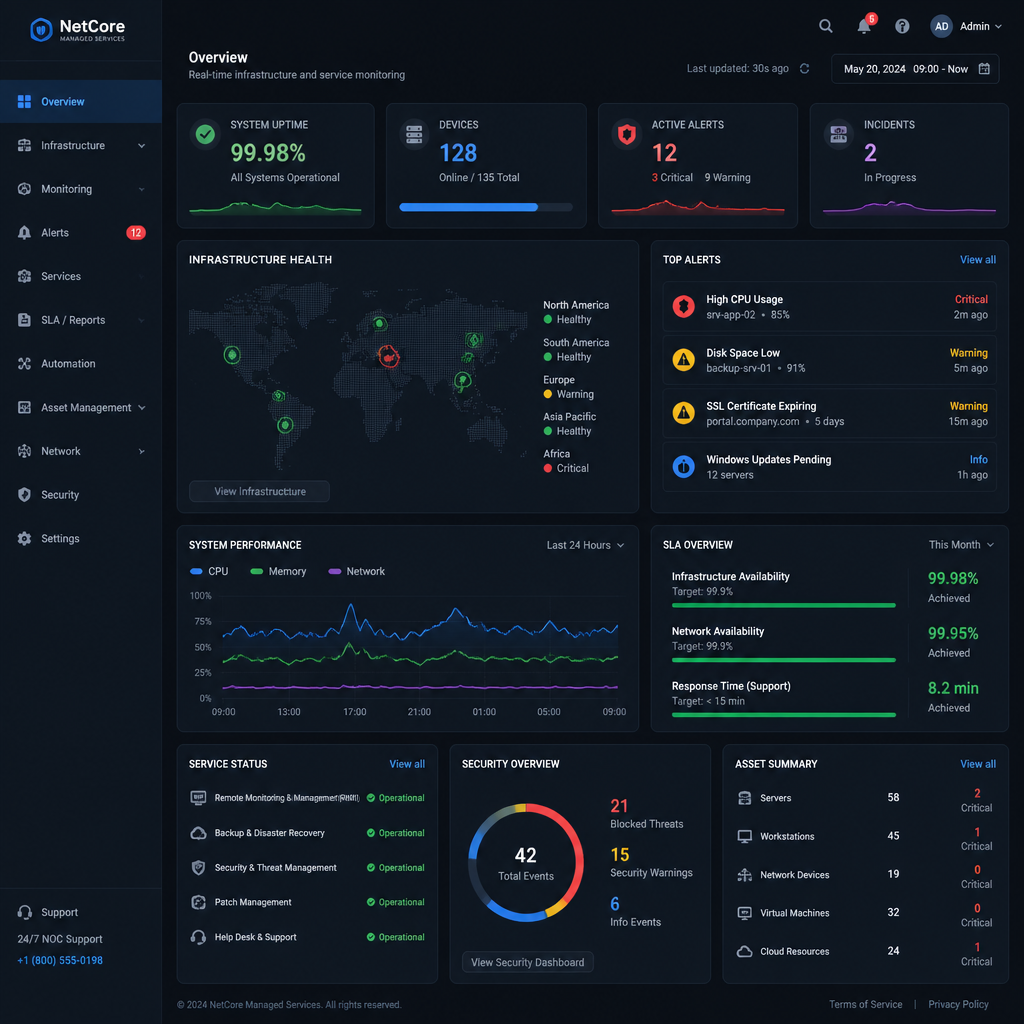
Task: Click the Response Time (Support) progress bar
Action: (x=784, y=715)
